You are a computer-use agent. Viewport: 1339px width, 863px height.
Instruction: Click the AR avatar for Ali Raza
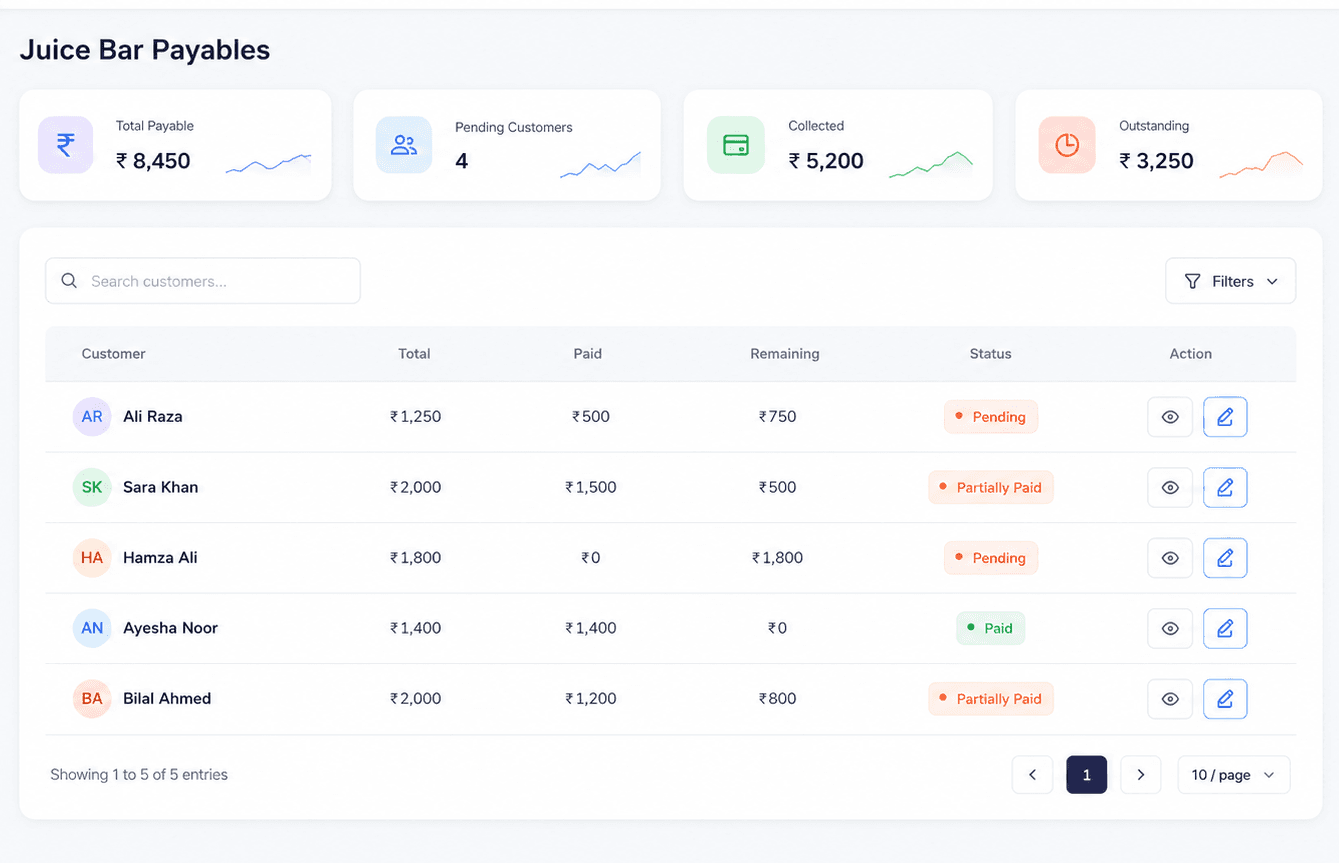tap(92, 417)
